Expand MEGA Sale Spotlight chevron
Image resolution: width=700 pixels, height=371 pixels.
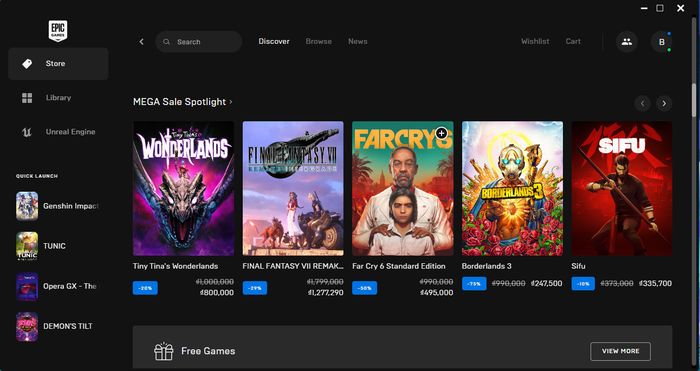[x=231, y=102]
